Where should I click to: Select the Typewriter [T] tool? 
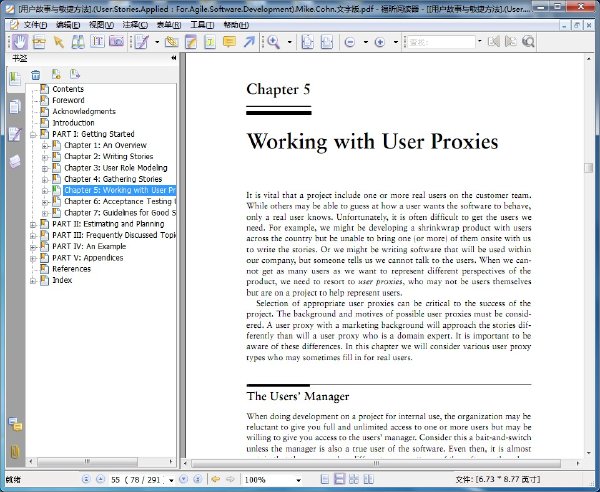(97, 41)
